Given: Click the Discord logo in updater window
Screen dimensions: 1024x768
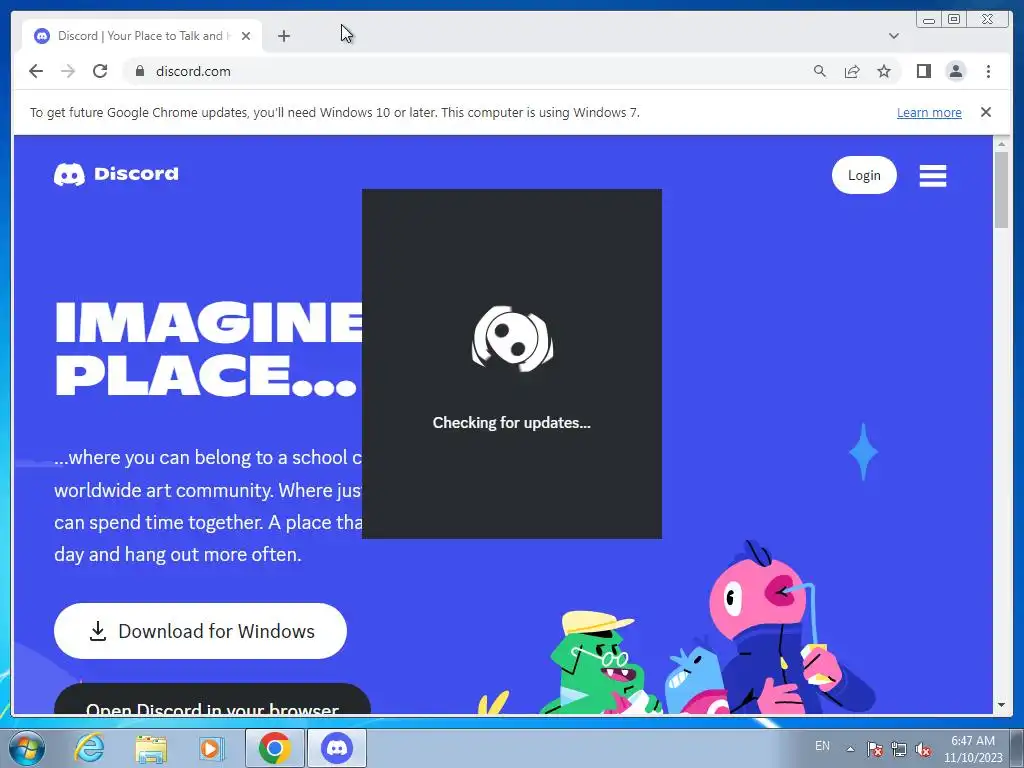Looking at the screenshot, I should [x=512, y=339].
